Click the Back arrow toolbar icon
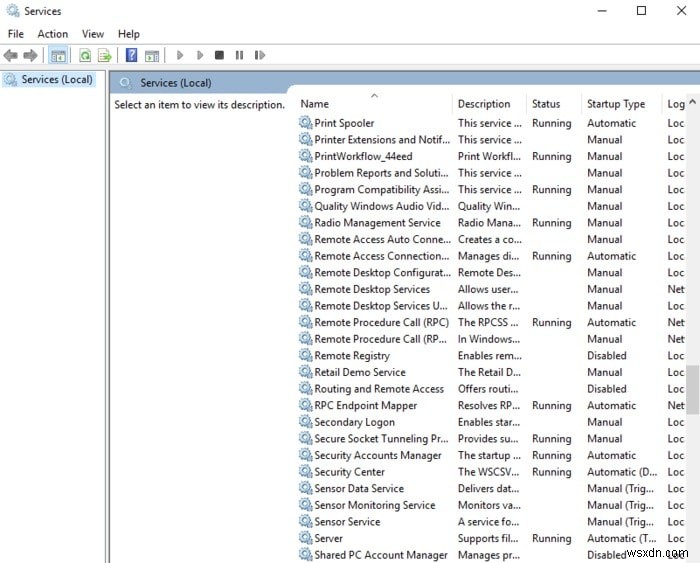This screenshot has height=563, width=700. click(x=11, y=55)
